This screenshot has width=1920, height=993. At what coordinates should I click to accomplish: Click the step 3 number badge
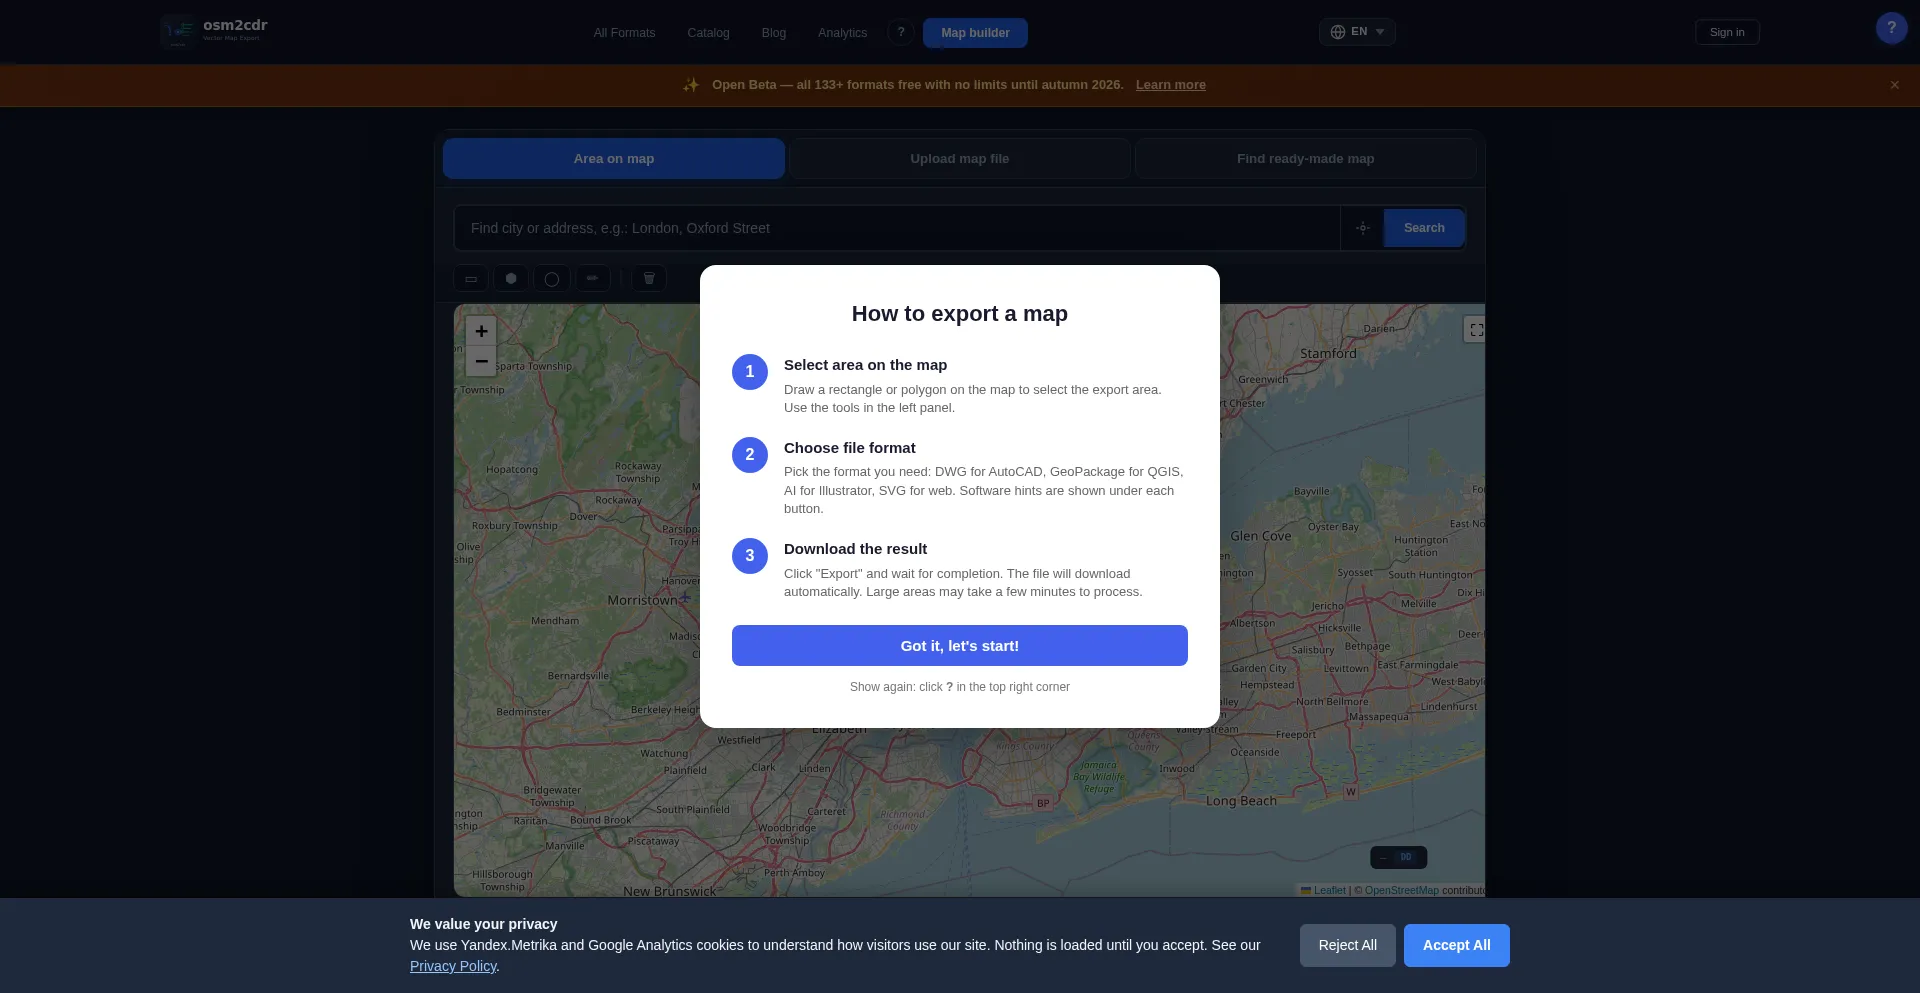click(750, 556)
